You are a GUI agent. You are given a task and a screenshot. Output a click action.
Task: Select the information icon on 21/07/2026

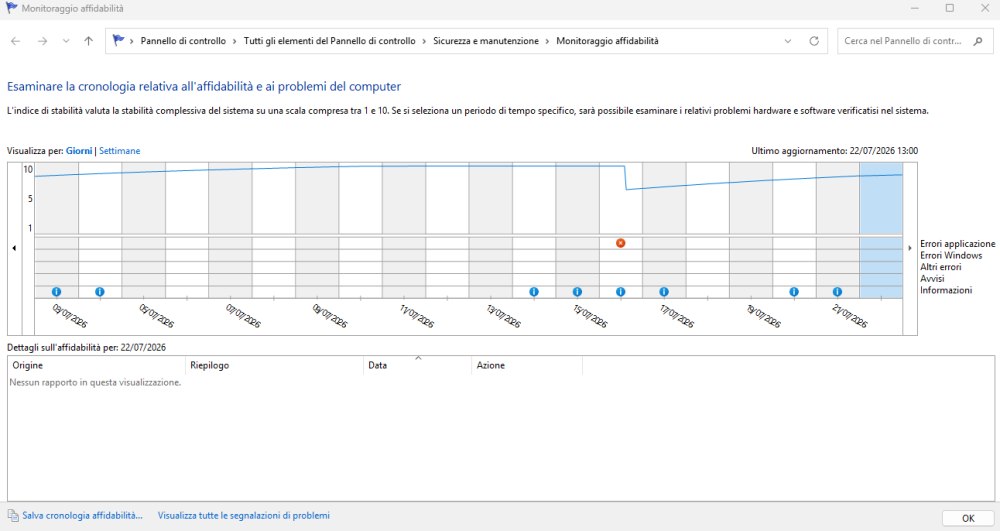837,291
